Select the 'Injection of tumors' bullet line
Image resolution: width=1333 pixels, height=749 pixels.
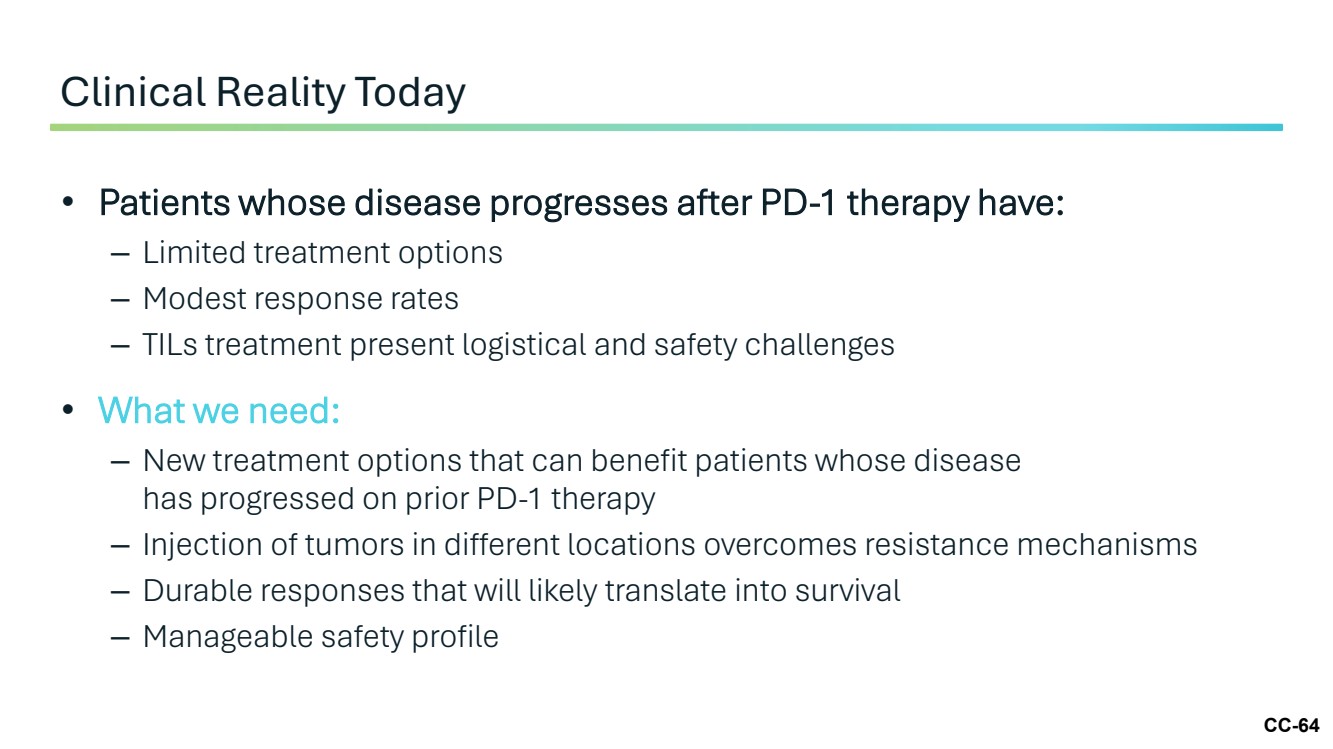[670, 544]
